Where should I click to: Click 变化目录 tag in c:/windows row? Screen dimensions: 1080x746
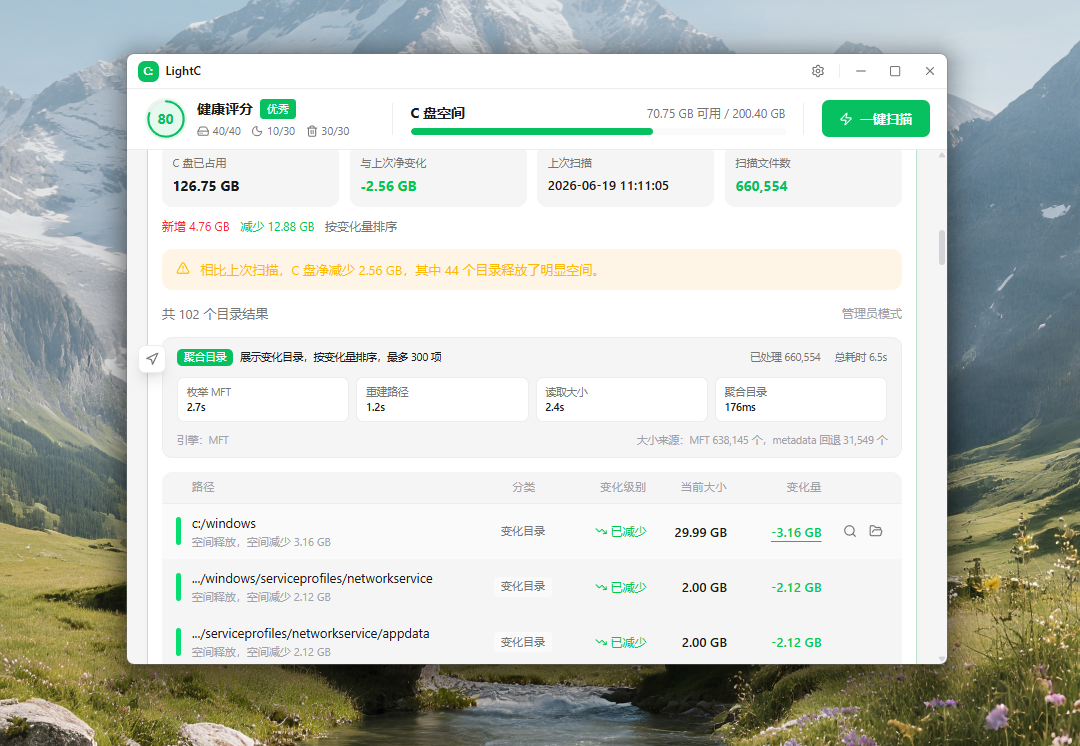pyautogui.click(x=523, y=531)
